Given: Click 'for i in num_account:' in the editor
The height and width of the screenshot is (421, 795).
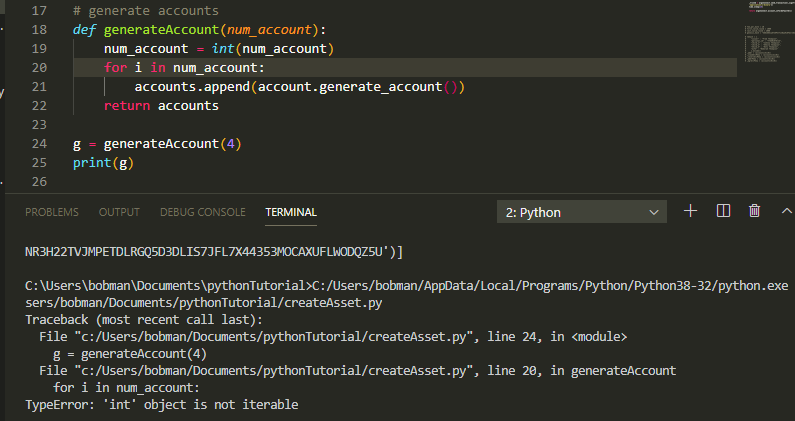Looking at the screenshot, I should 184,67.
